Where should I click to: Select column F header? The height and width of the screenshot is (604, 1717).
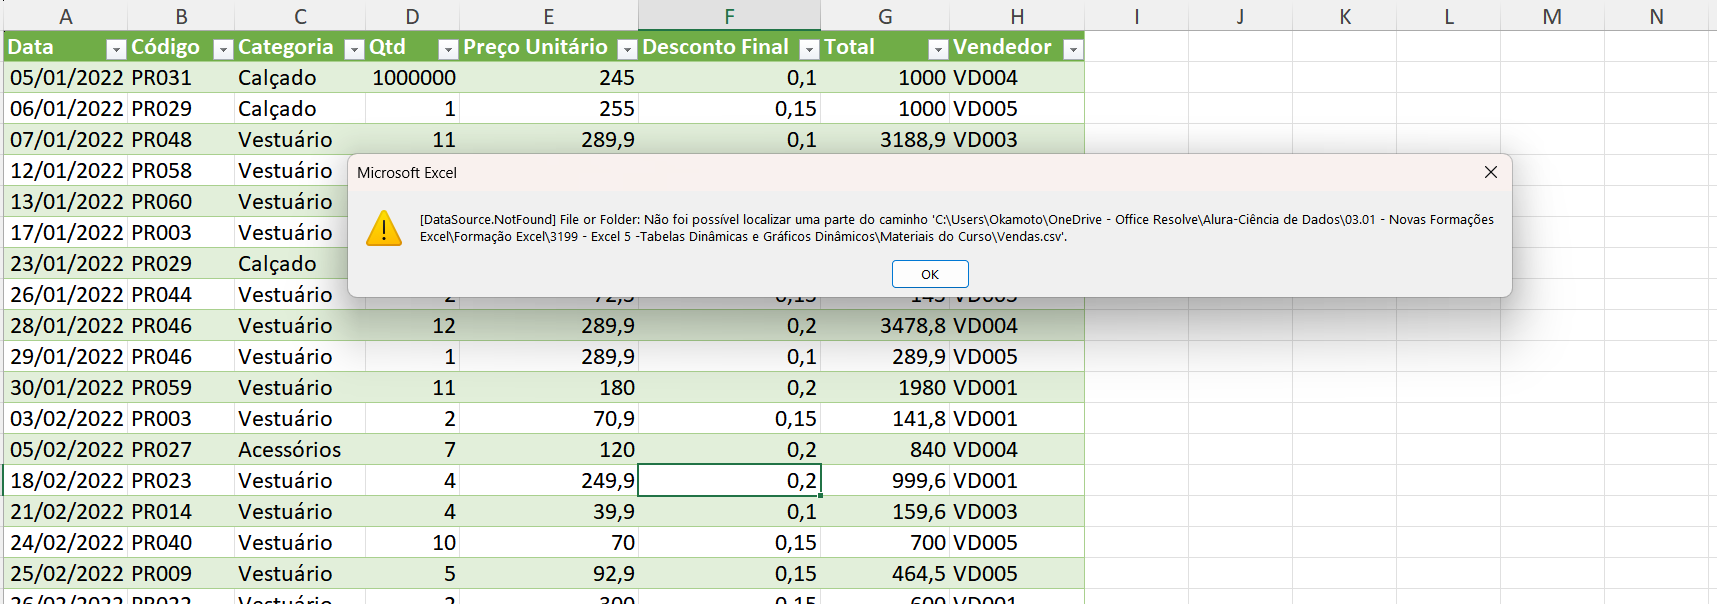(729, 16)
